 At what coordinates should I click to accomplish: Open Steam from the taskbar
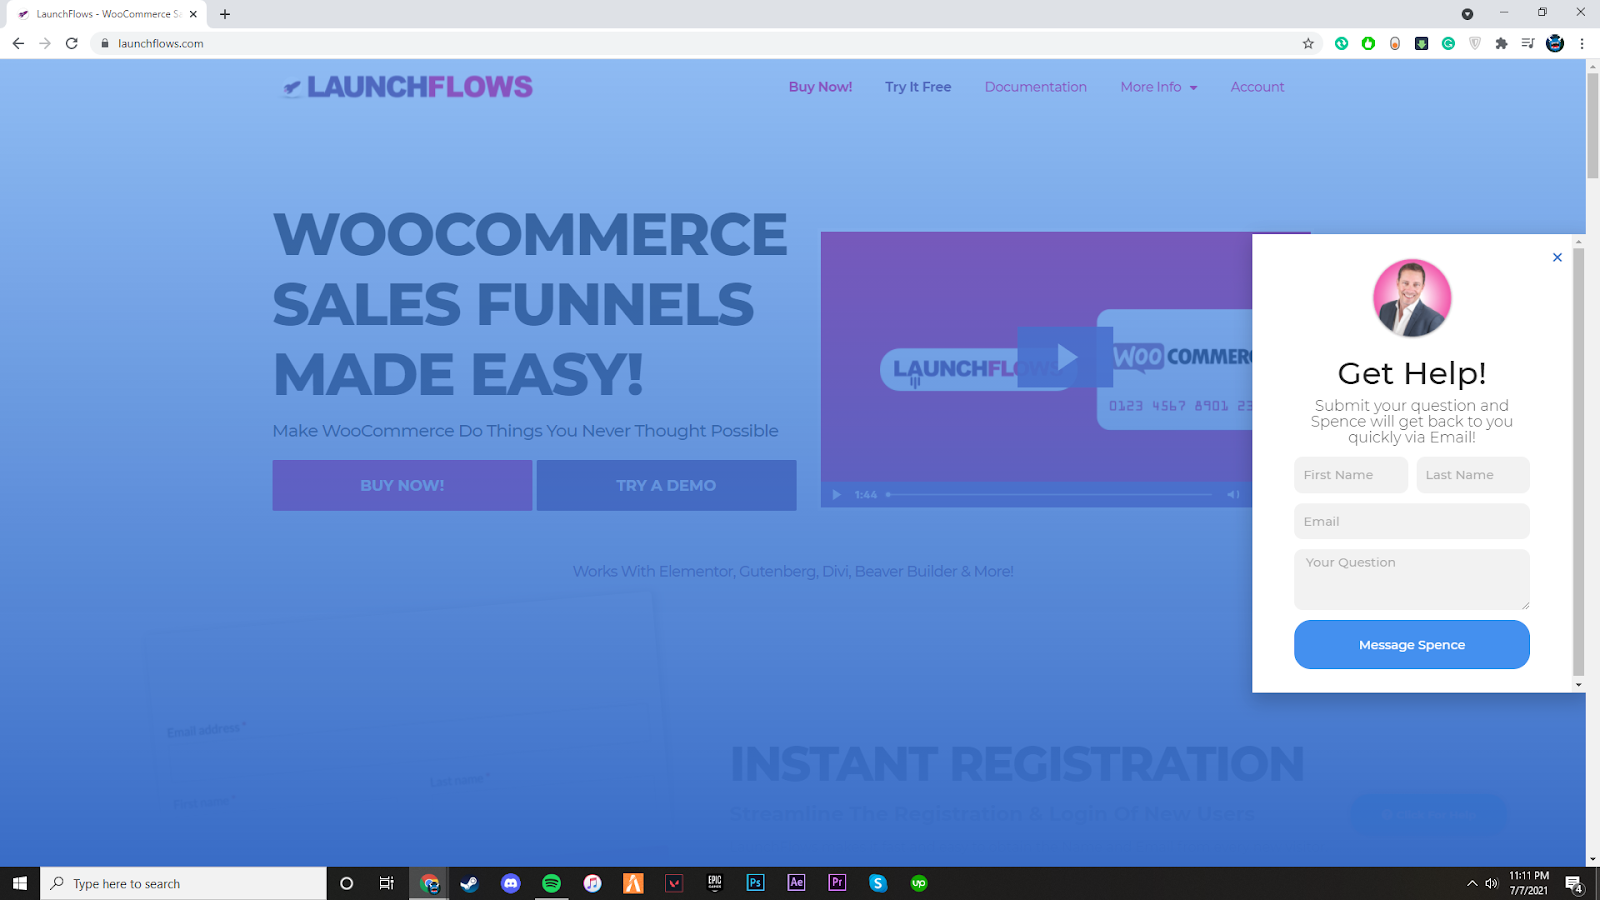469,883
